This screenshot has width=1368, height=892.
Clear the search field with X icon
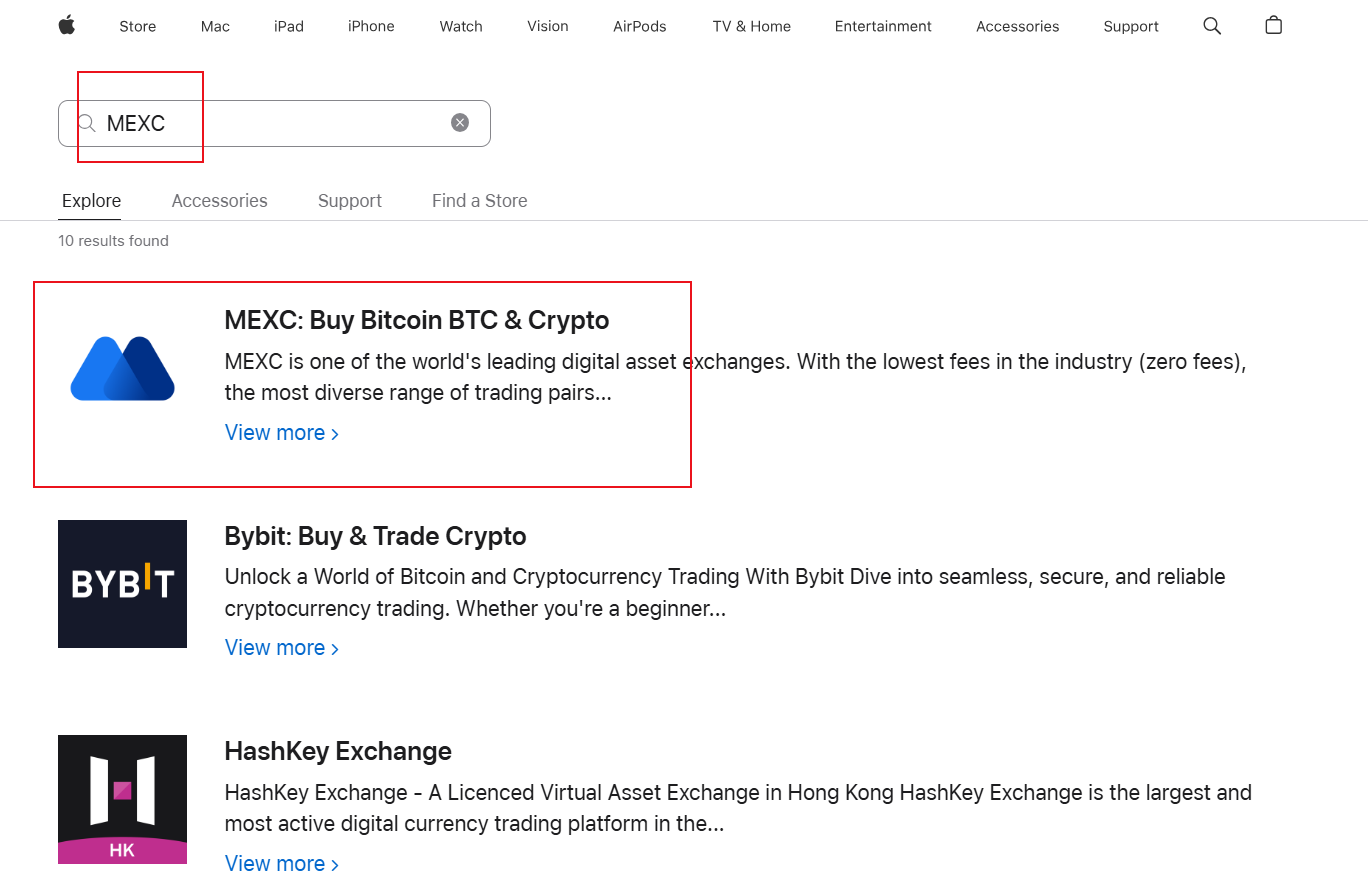(460, 123)
